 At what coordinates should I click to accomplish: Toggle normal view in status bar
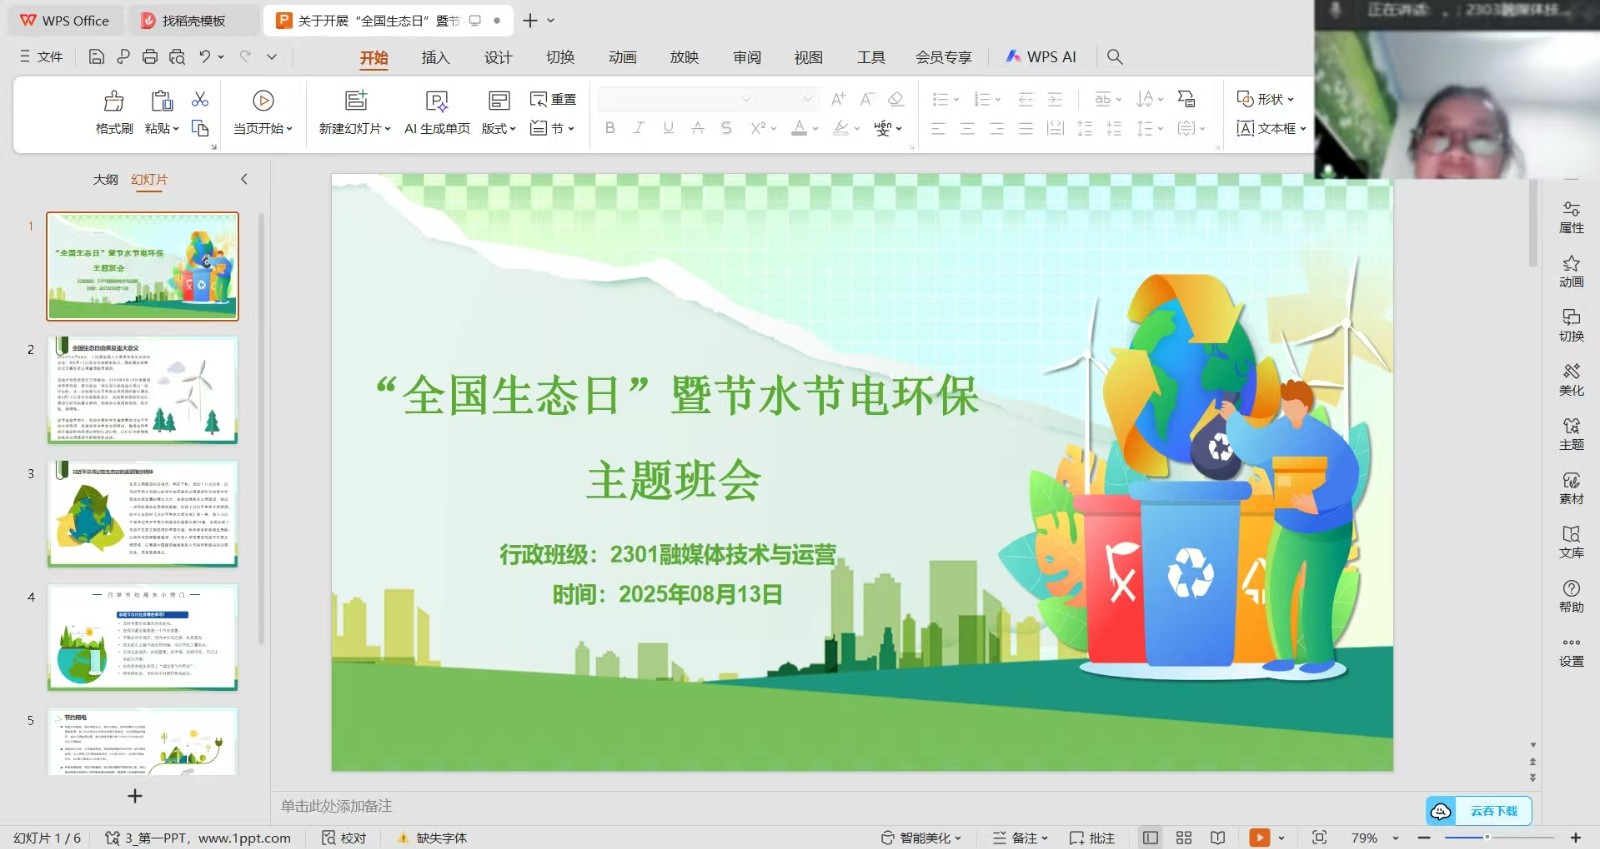coord(1151,838)
